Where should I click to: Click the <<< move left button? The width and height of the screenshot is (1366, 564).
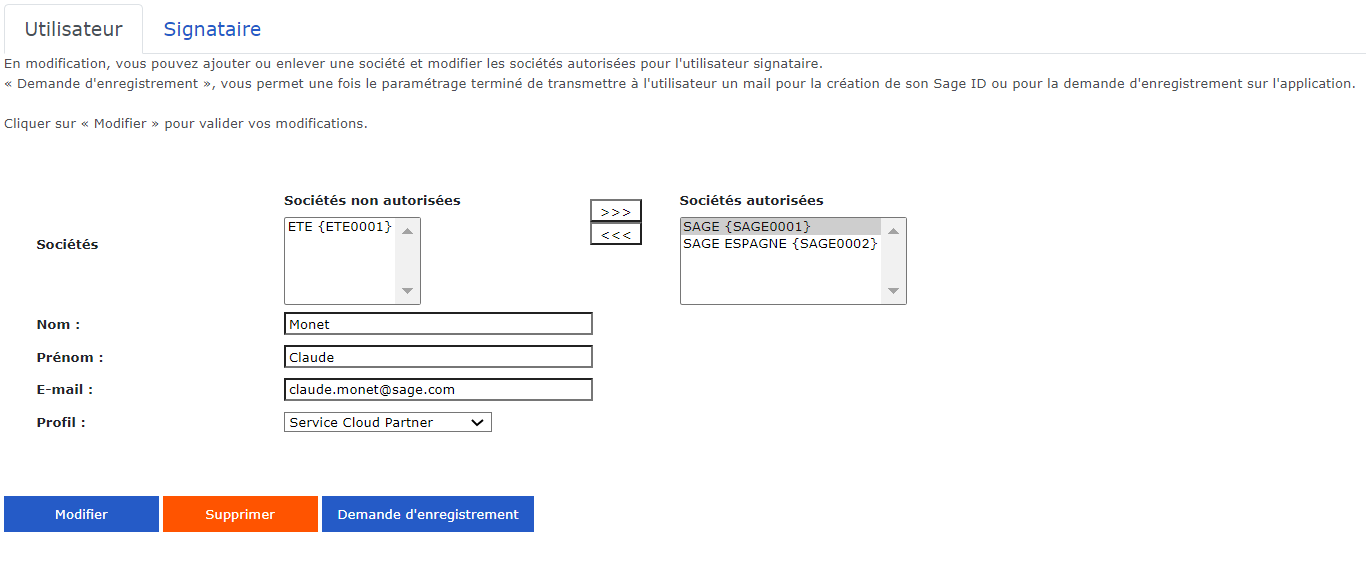click(x=615, y=234)
